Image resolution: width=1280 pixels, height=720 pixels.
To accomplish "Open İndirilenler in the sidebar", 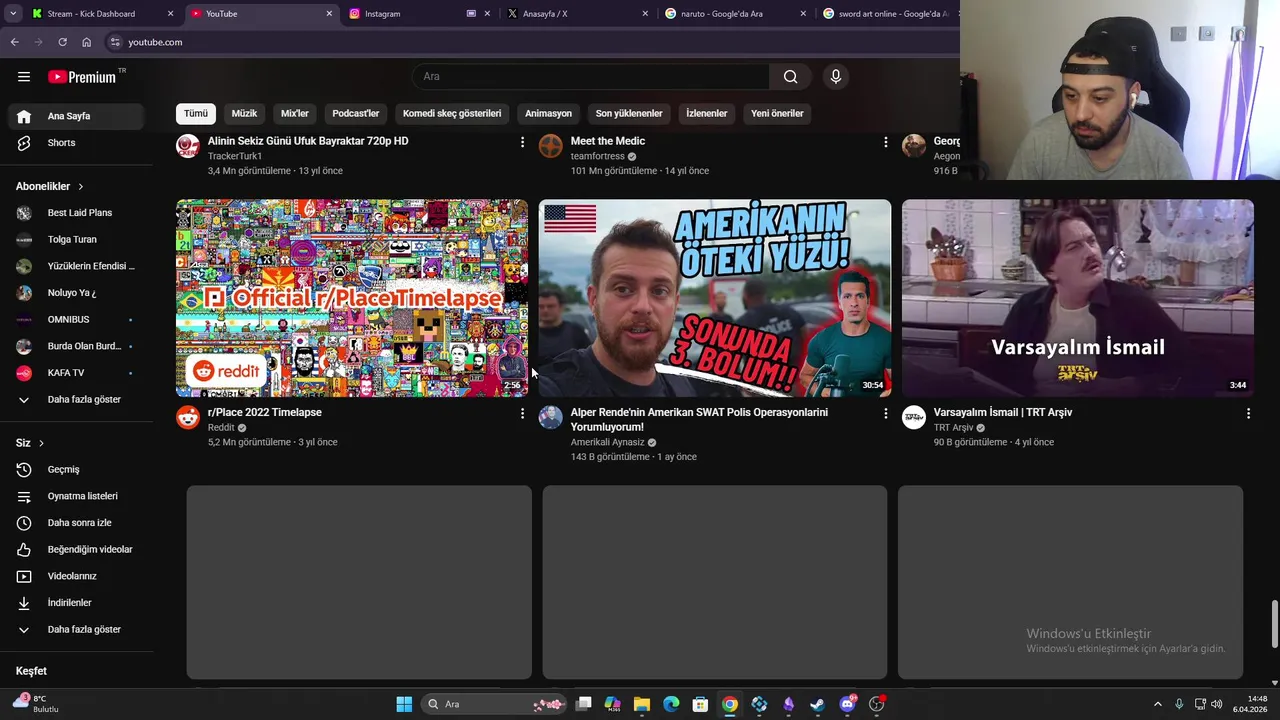I will point(77,603).
